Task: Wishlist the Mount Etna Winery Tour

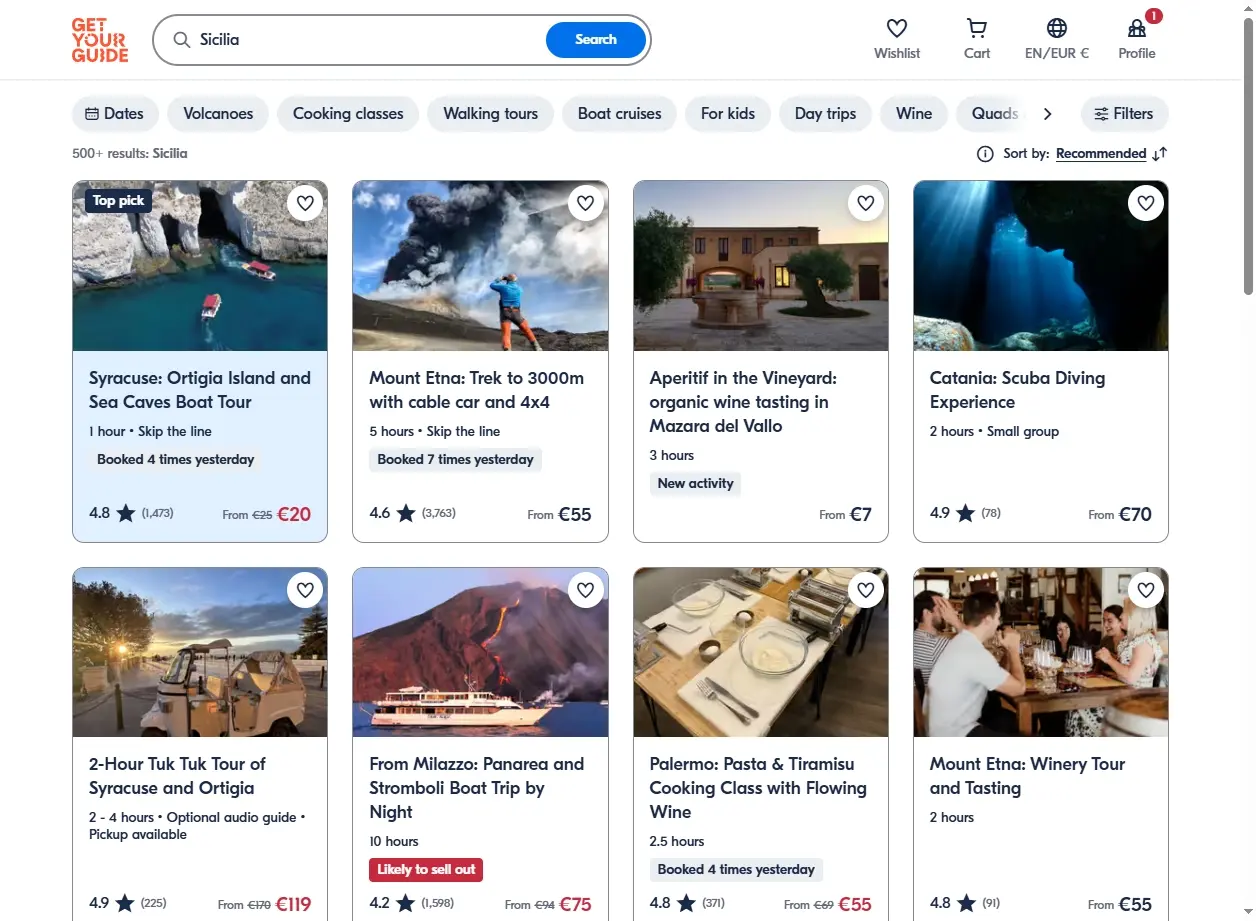Action: [1146, 590]
